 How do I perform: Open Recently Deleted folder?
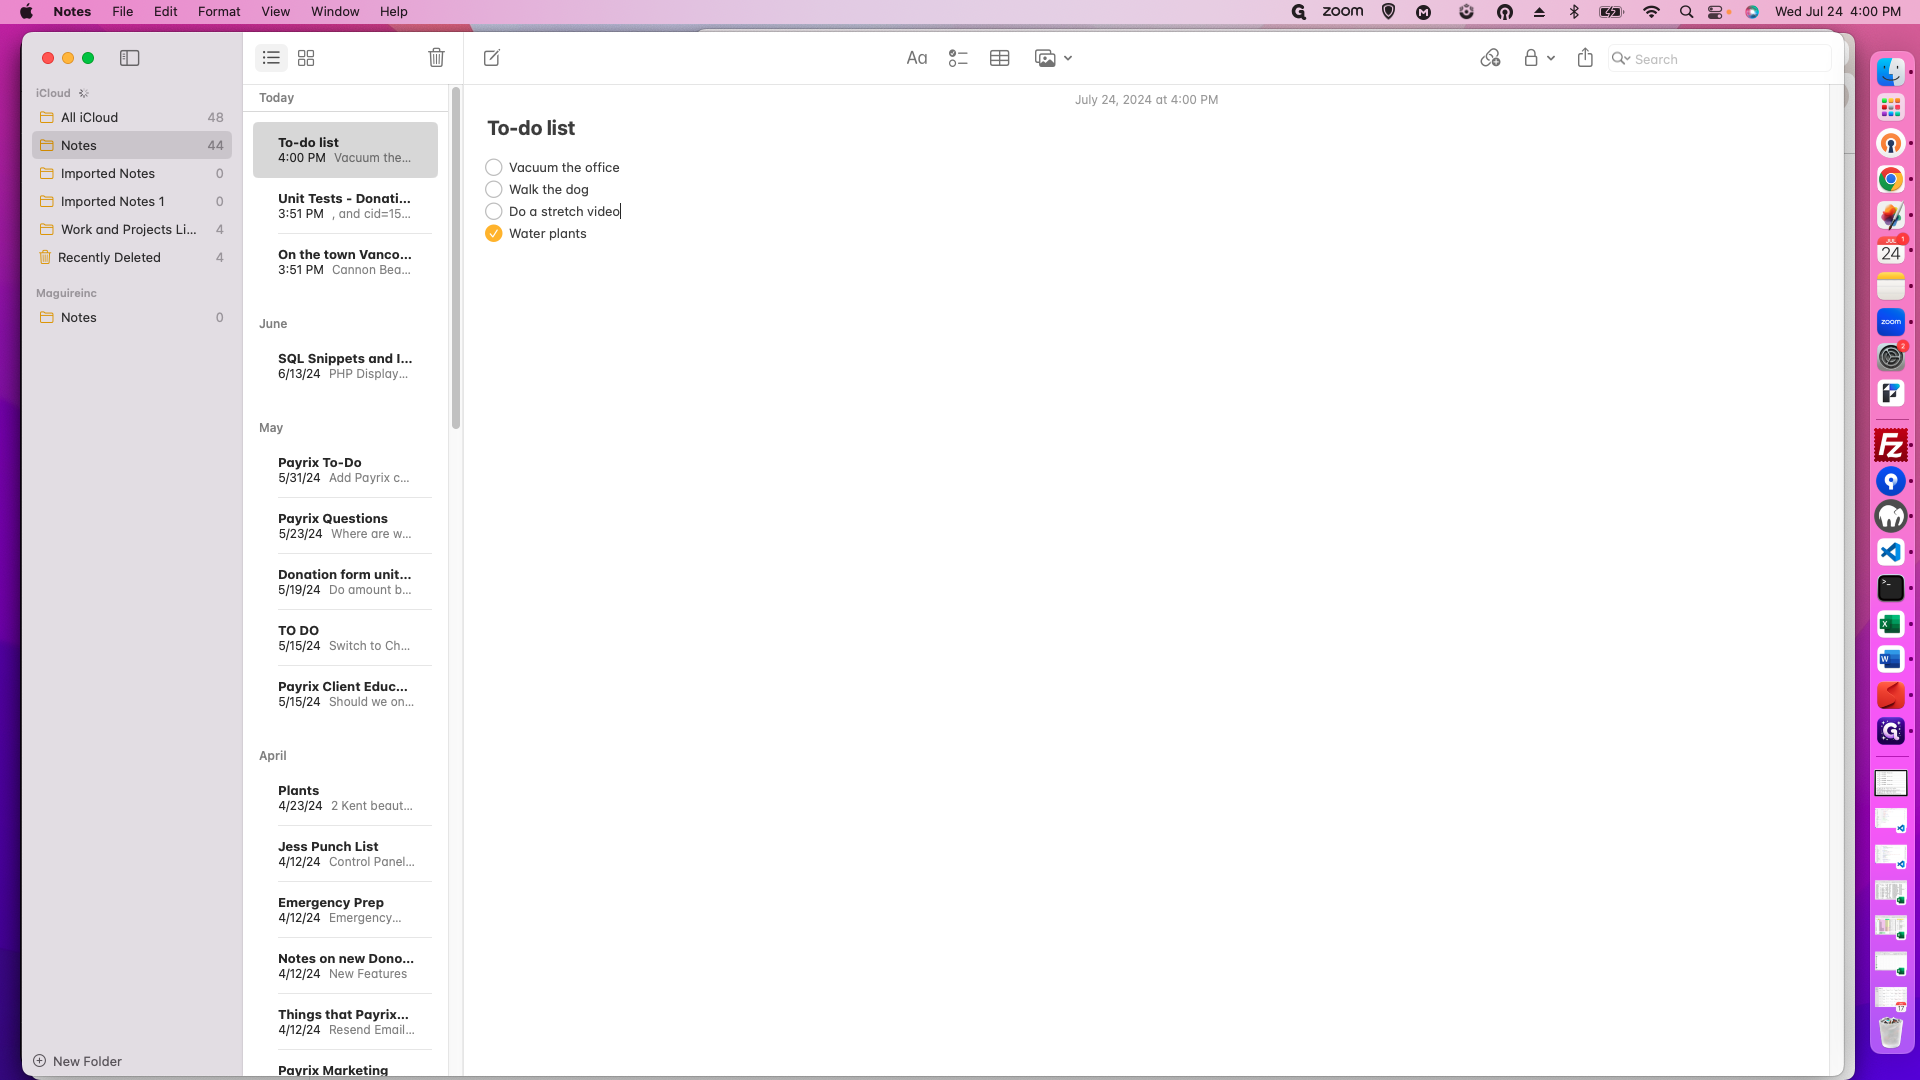click(x=132, y=257)
